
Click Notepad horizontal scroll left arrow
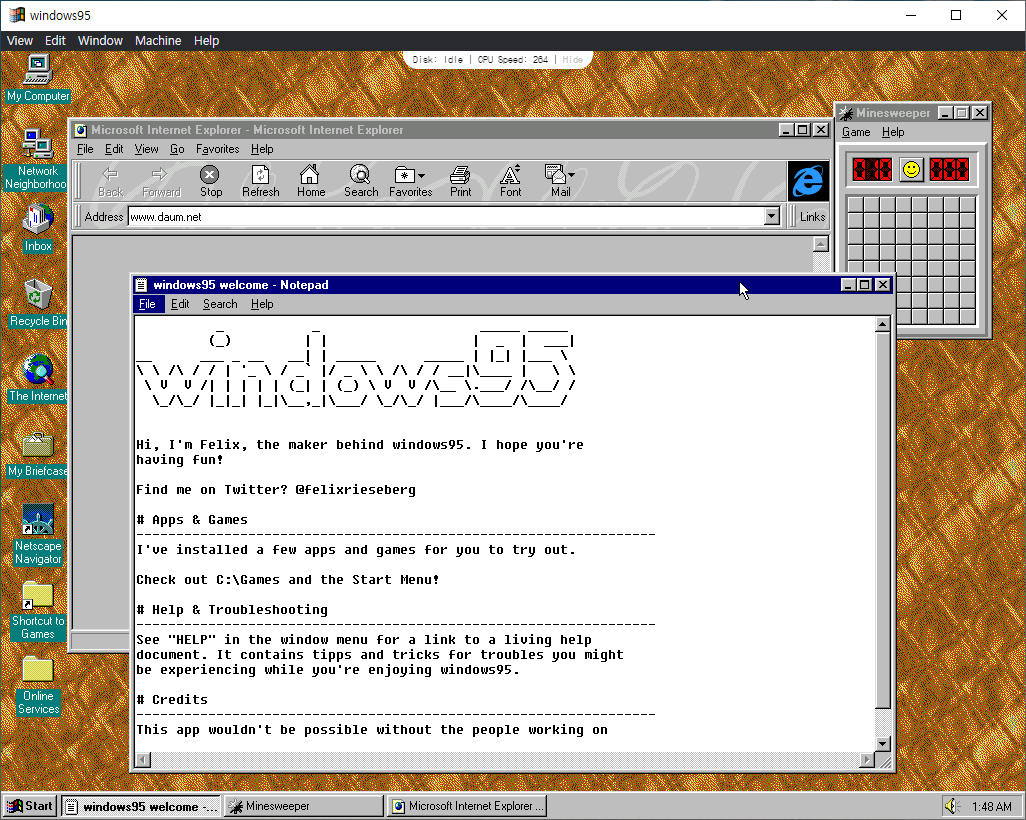click(143, 760)
